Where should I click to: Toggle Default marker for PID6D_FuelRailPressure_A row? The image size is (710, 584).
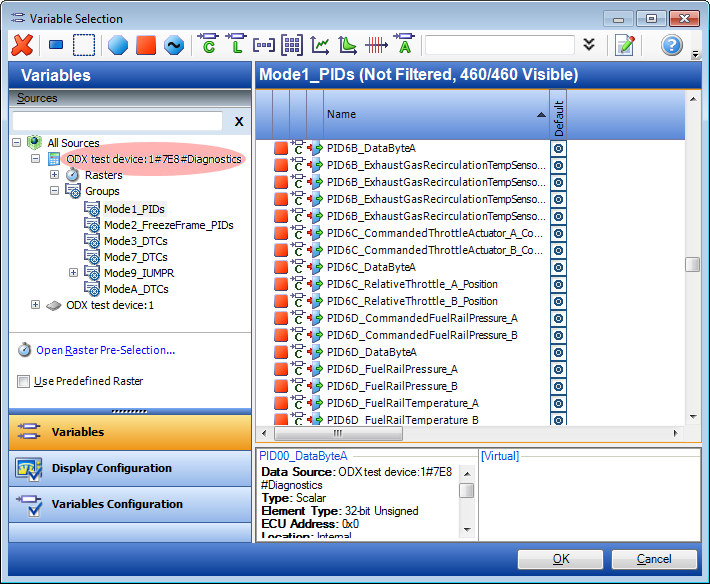click(x=558, y=369)
